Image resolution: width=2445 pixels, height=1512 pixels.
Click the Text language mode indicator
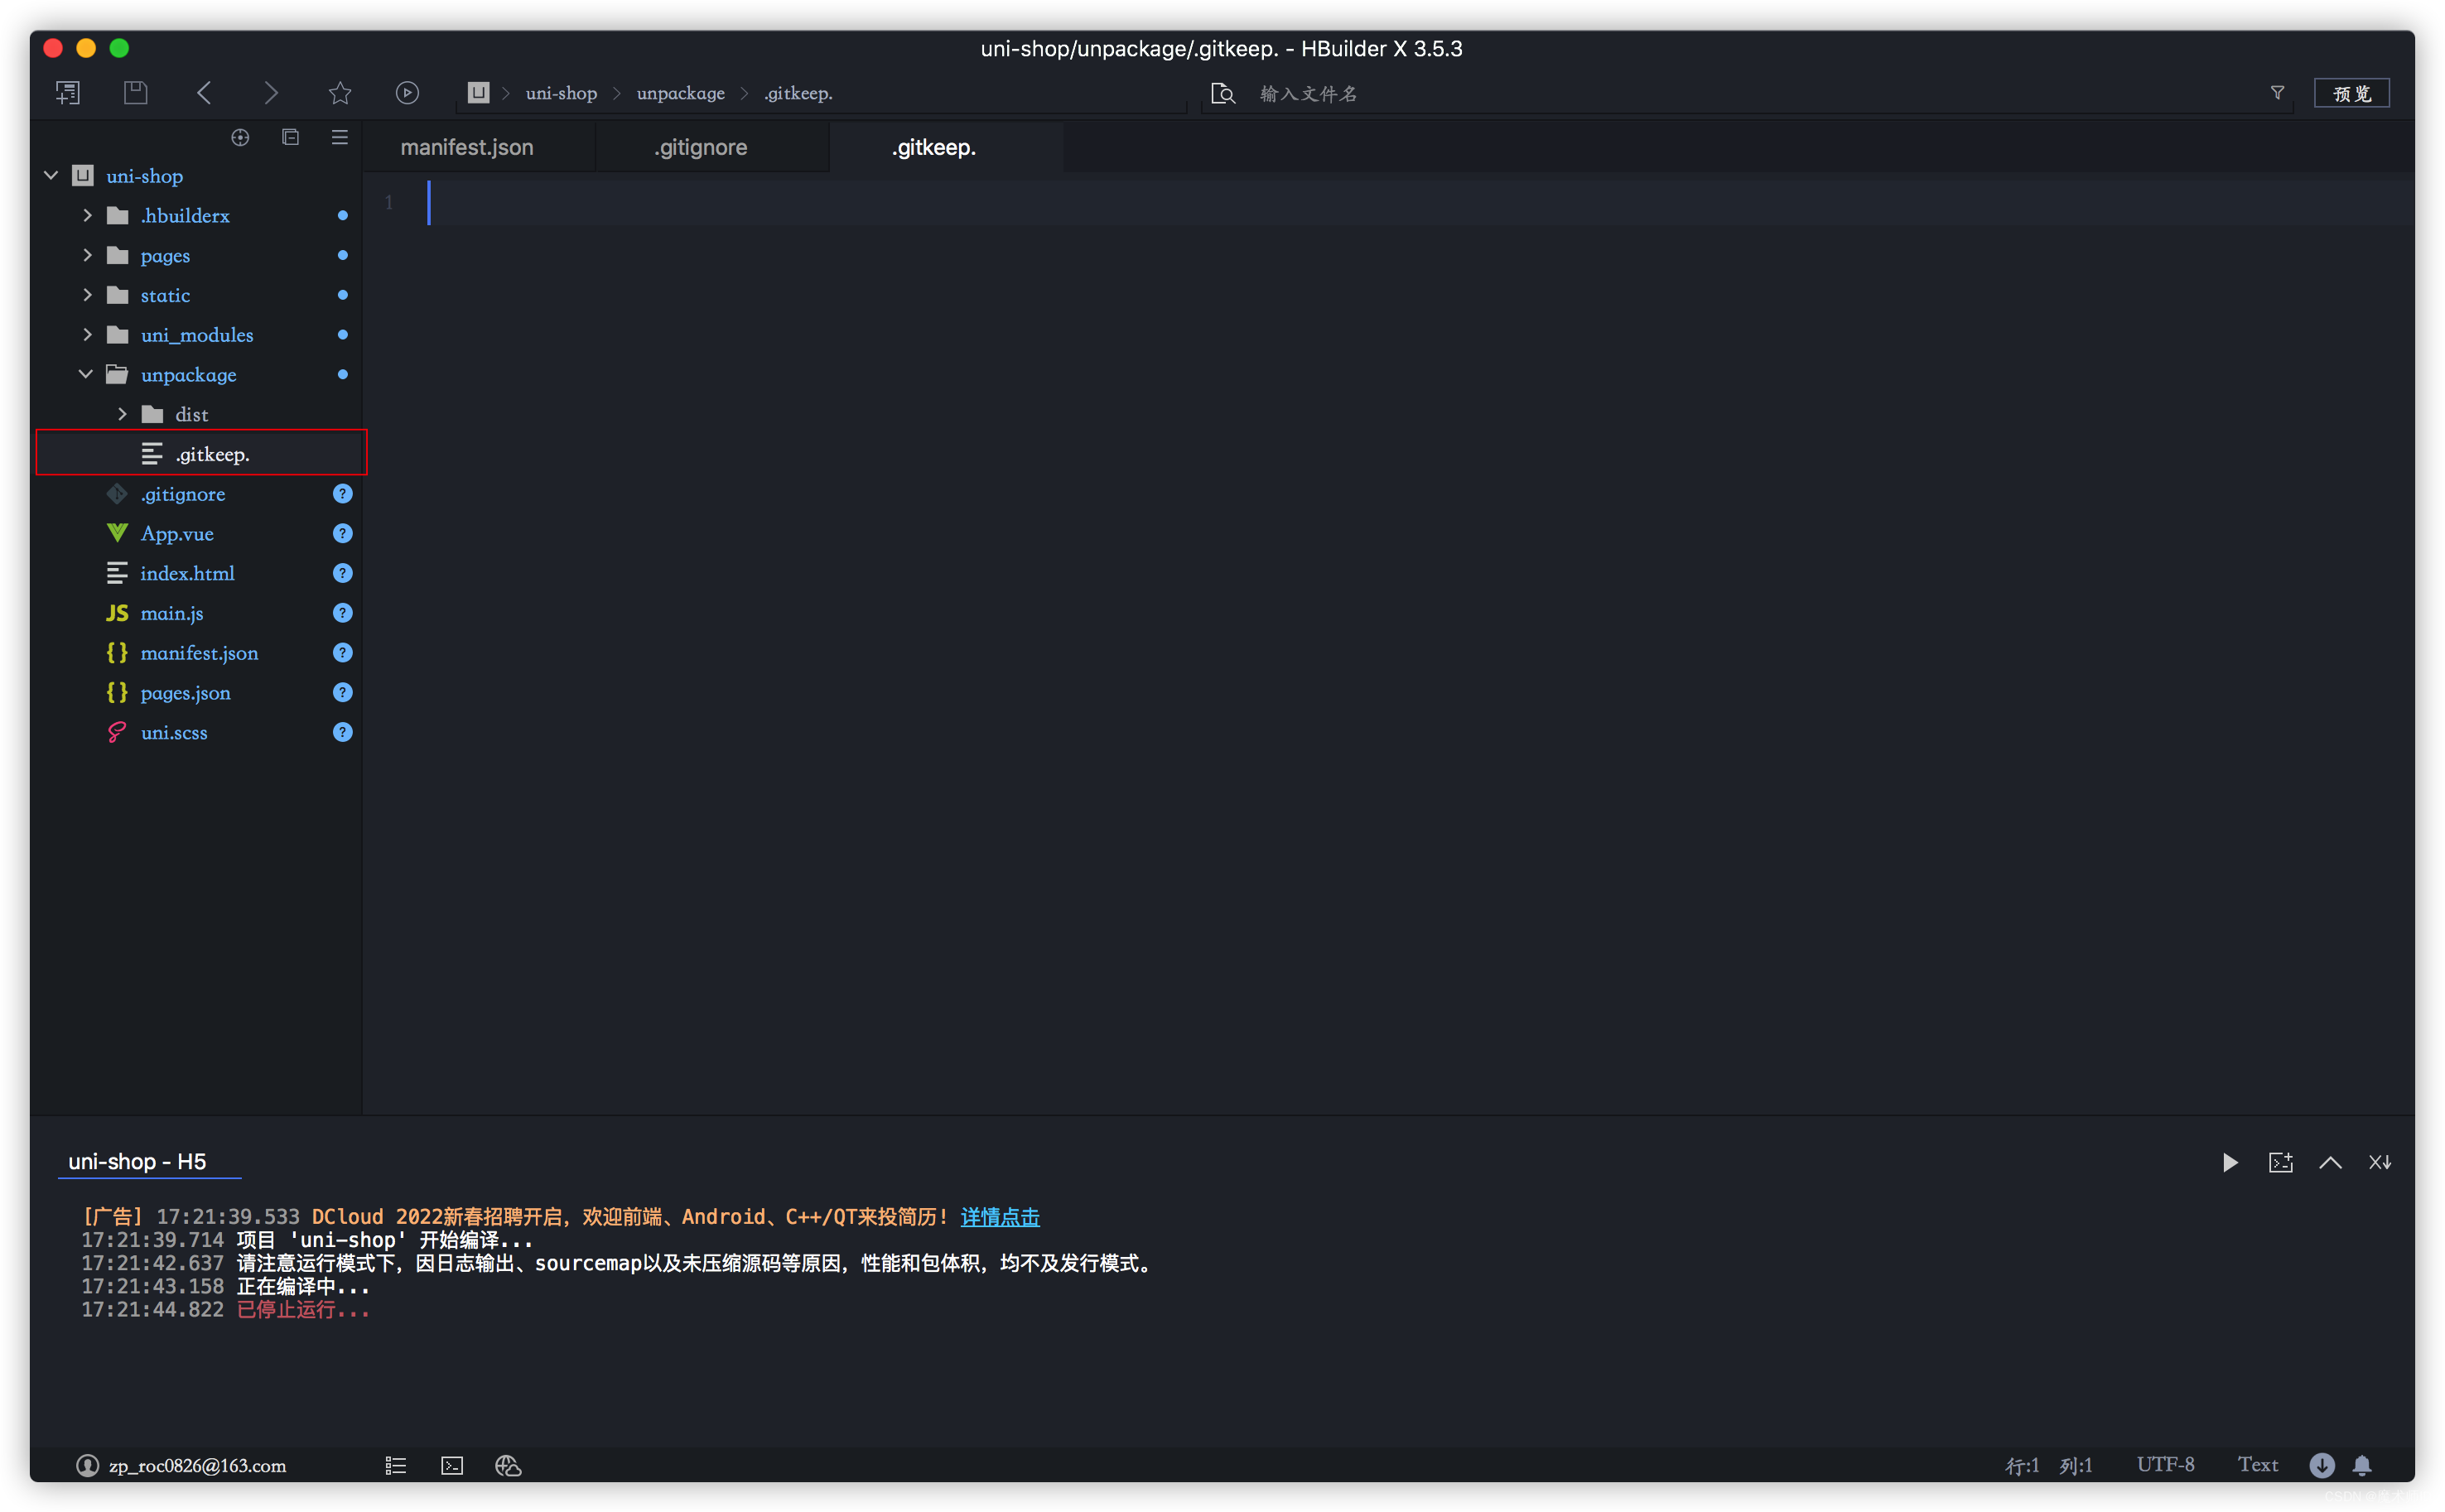[2257, 1464]
